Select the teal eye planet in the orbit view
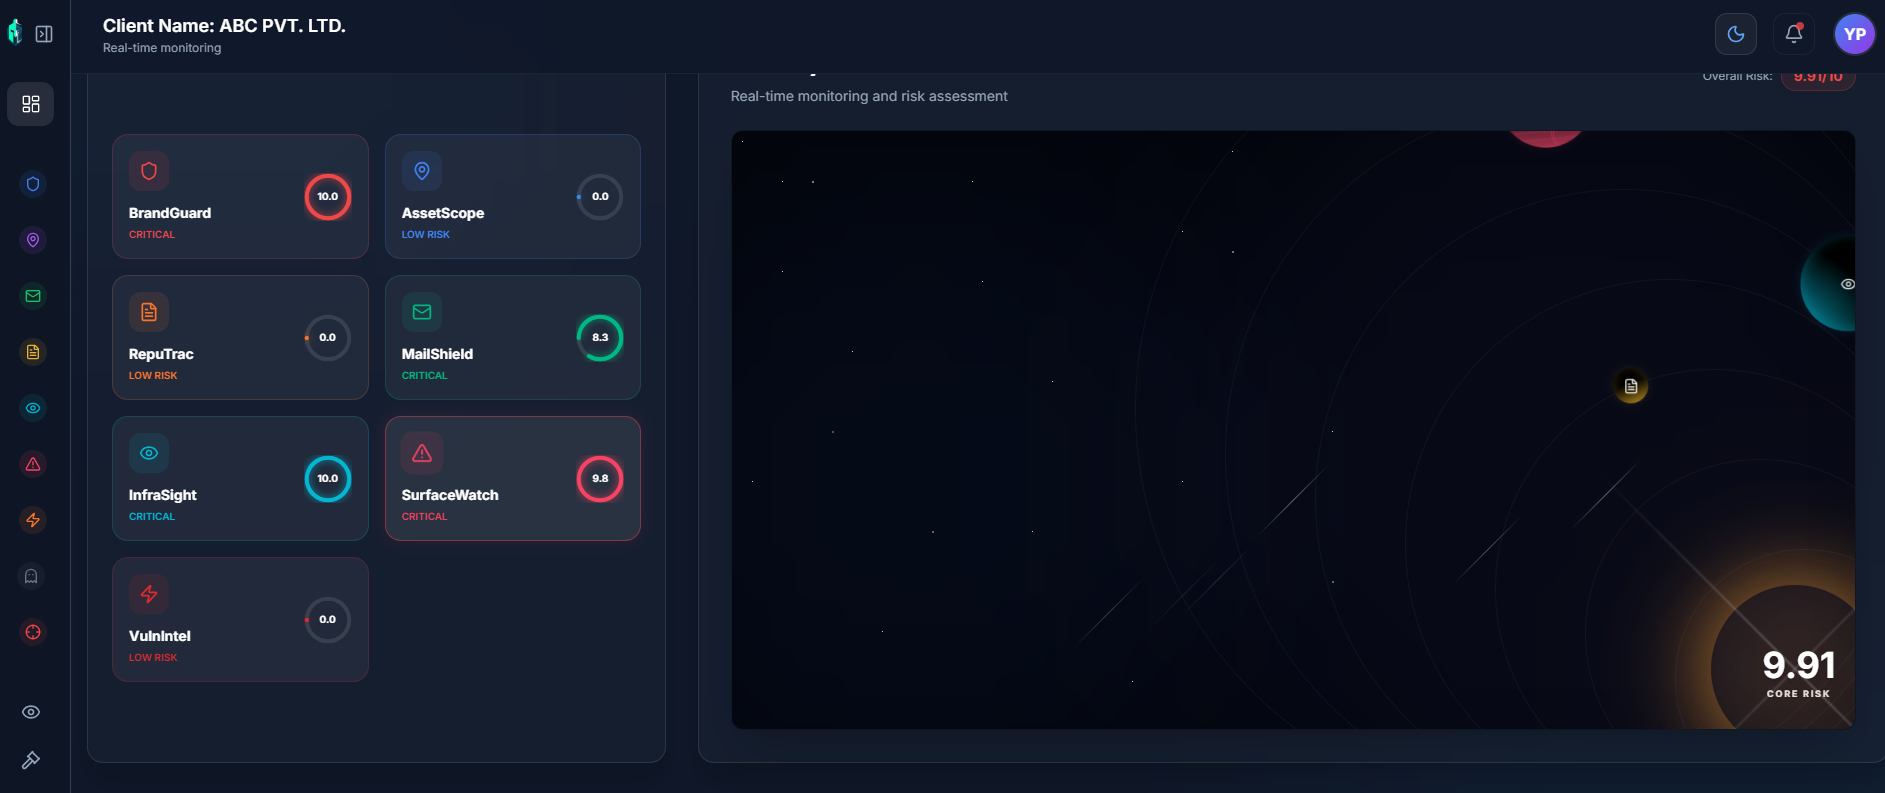Image resolution: width=1885 pixels, height=793 pixels. click(1830, 284)
